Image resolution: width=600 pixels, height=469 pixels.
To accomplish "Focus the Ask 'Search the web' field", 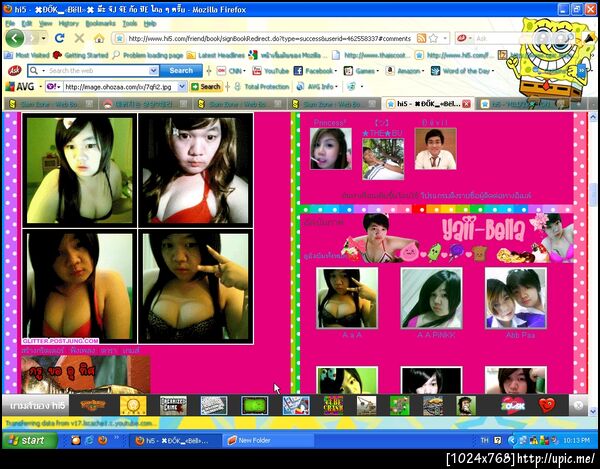I will [x=94, y=70].
